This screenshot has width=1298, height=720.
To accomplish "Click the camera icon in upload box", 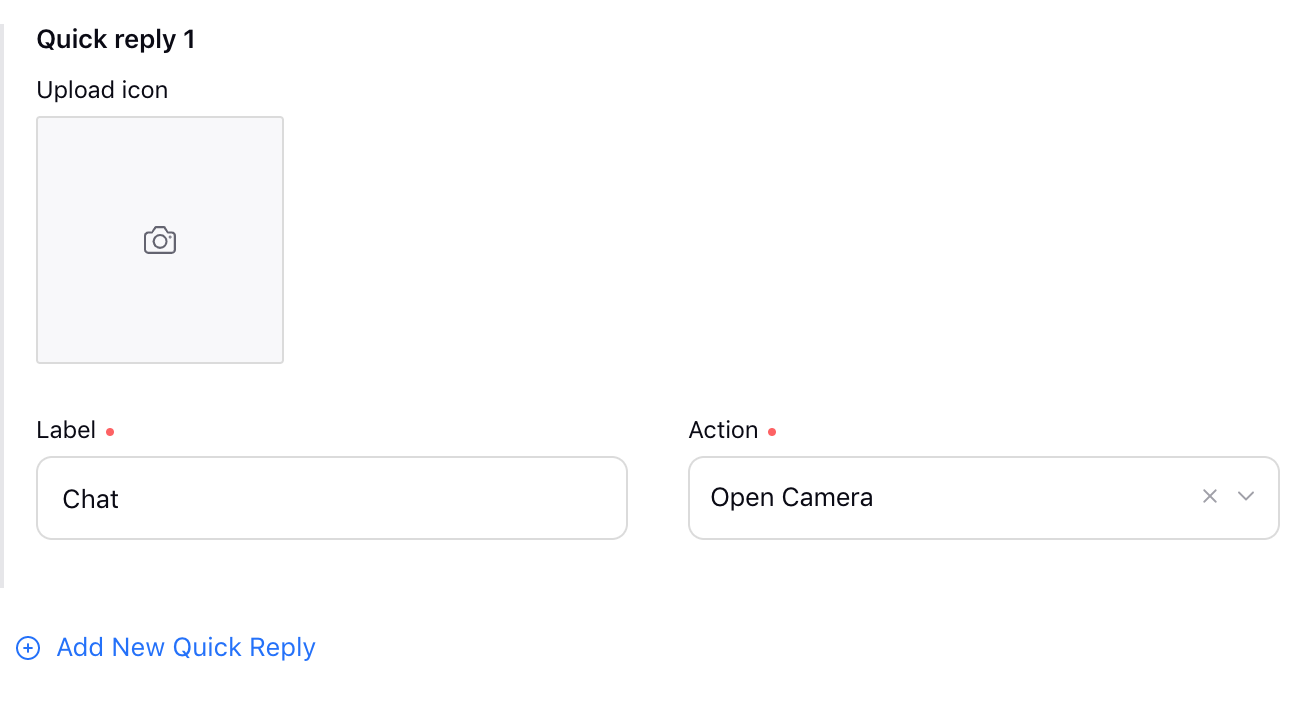I will click(x=160, y=241).
